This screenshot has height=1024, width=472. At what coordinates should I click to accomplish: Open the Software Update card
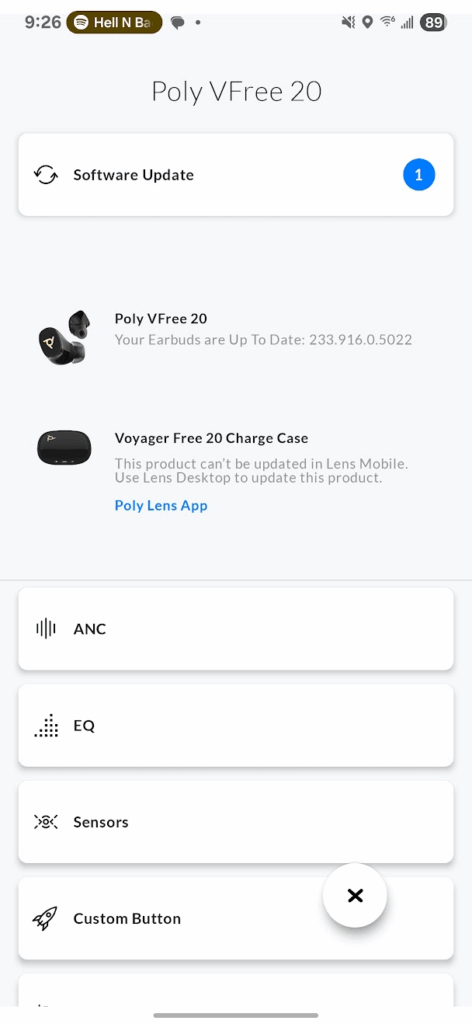pyautogui.click(x=236, y=175)
